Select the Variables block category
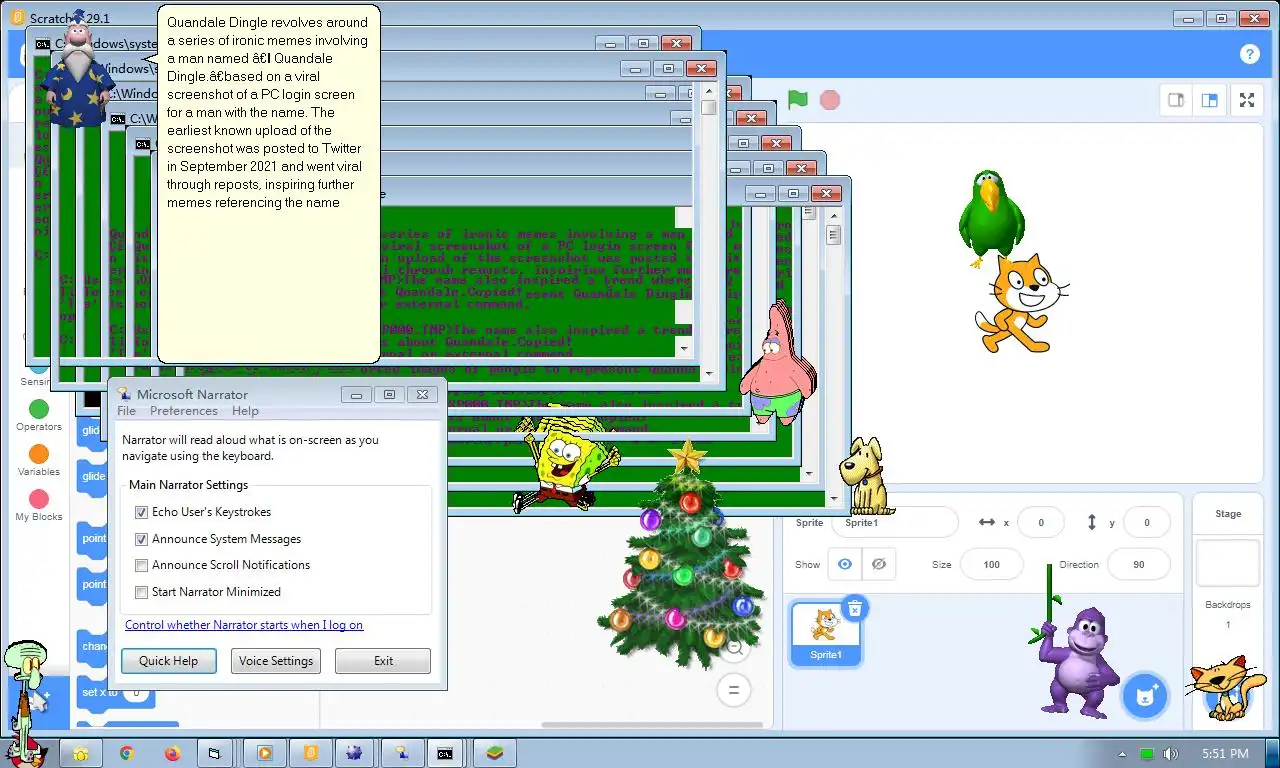This screenshot has height=768, width=1280. [39, 461]
